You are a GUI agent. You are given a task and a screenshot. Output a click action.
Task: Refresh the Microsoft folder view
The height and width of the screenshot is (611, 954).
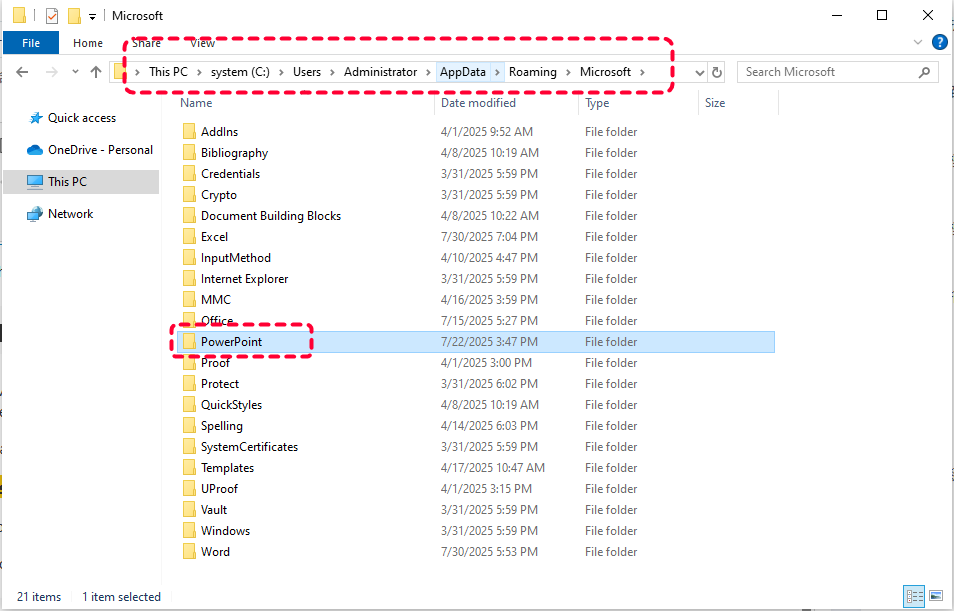717,72
